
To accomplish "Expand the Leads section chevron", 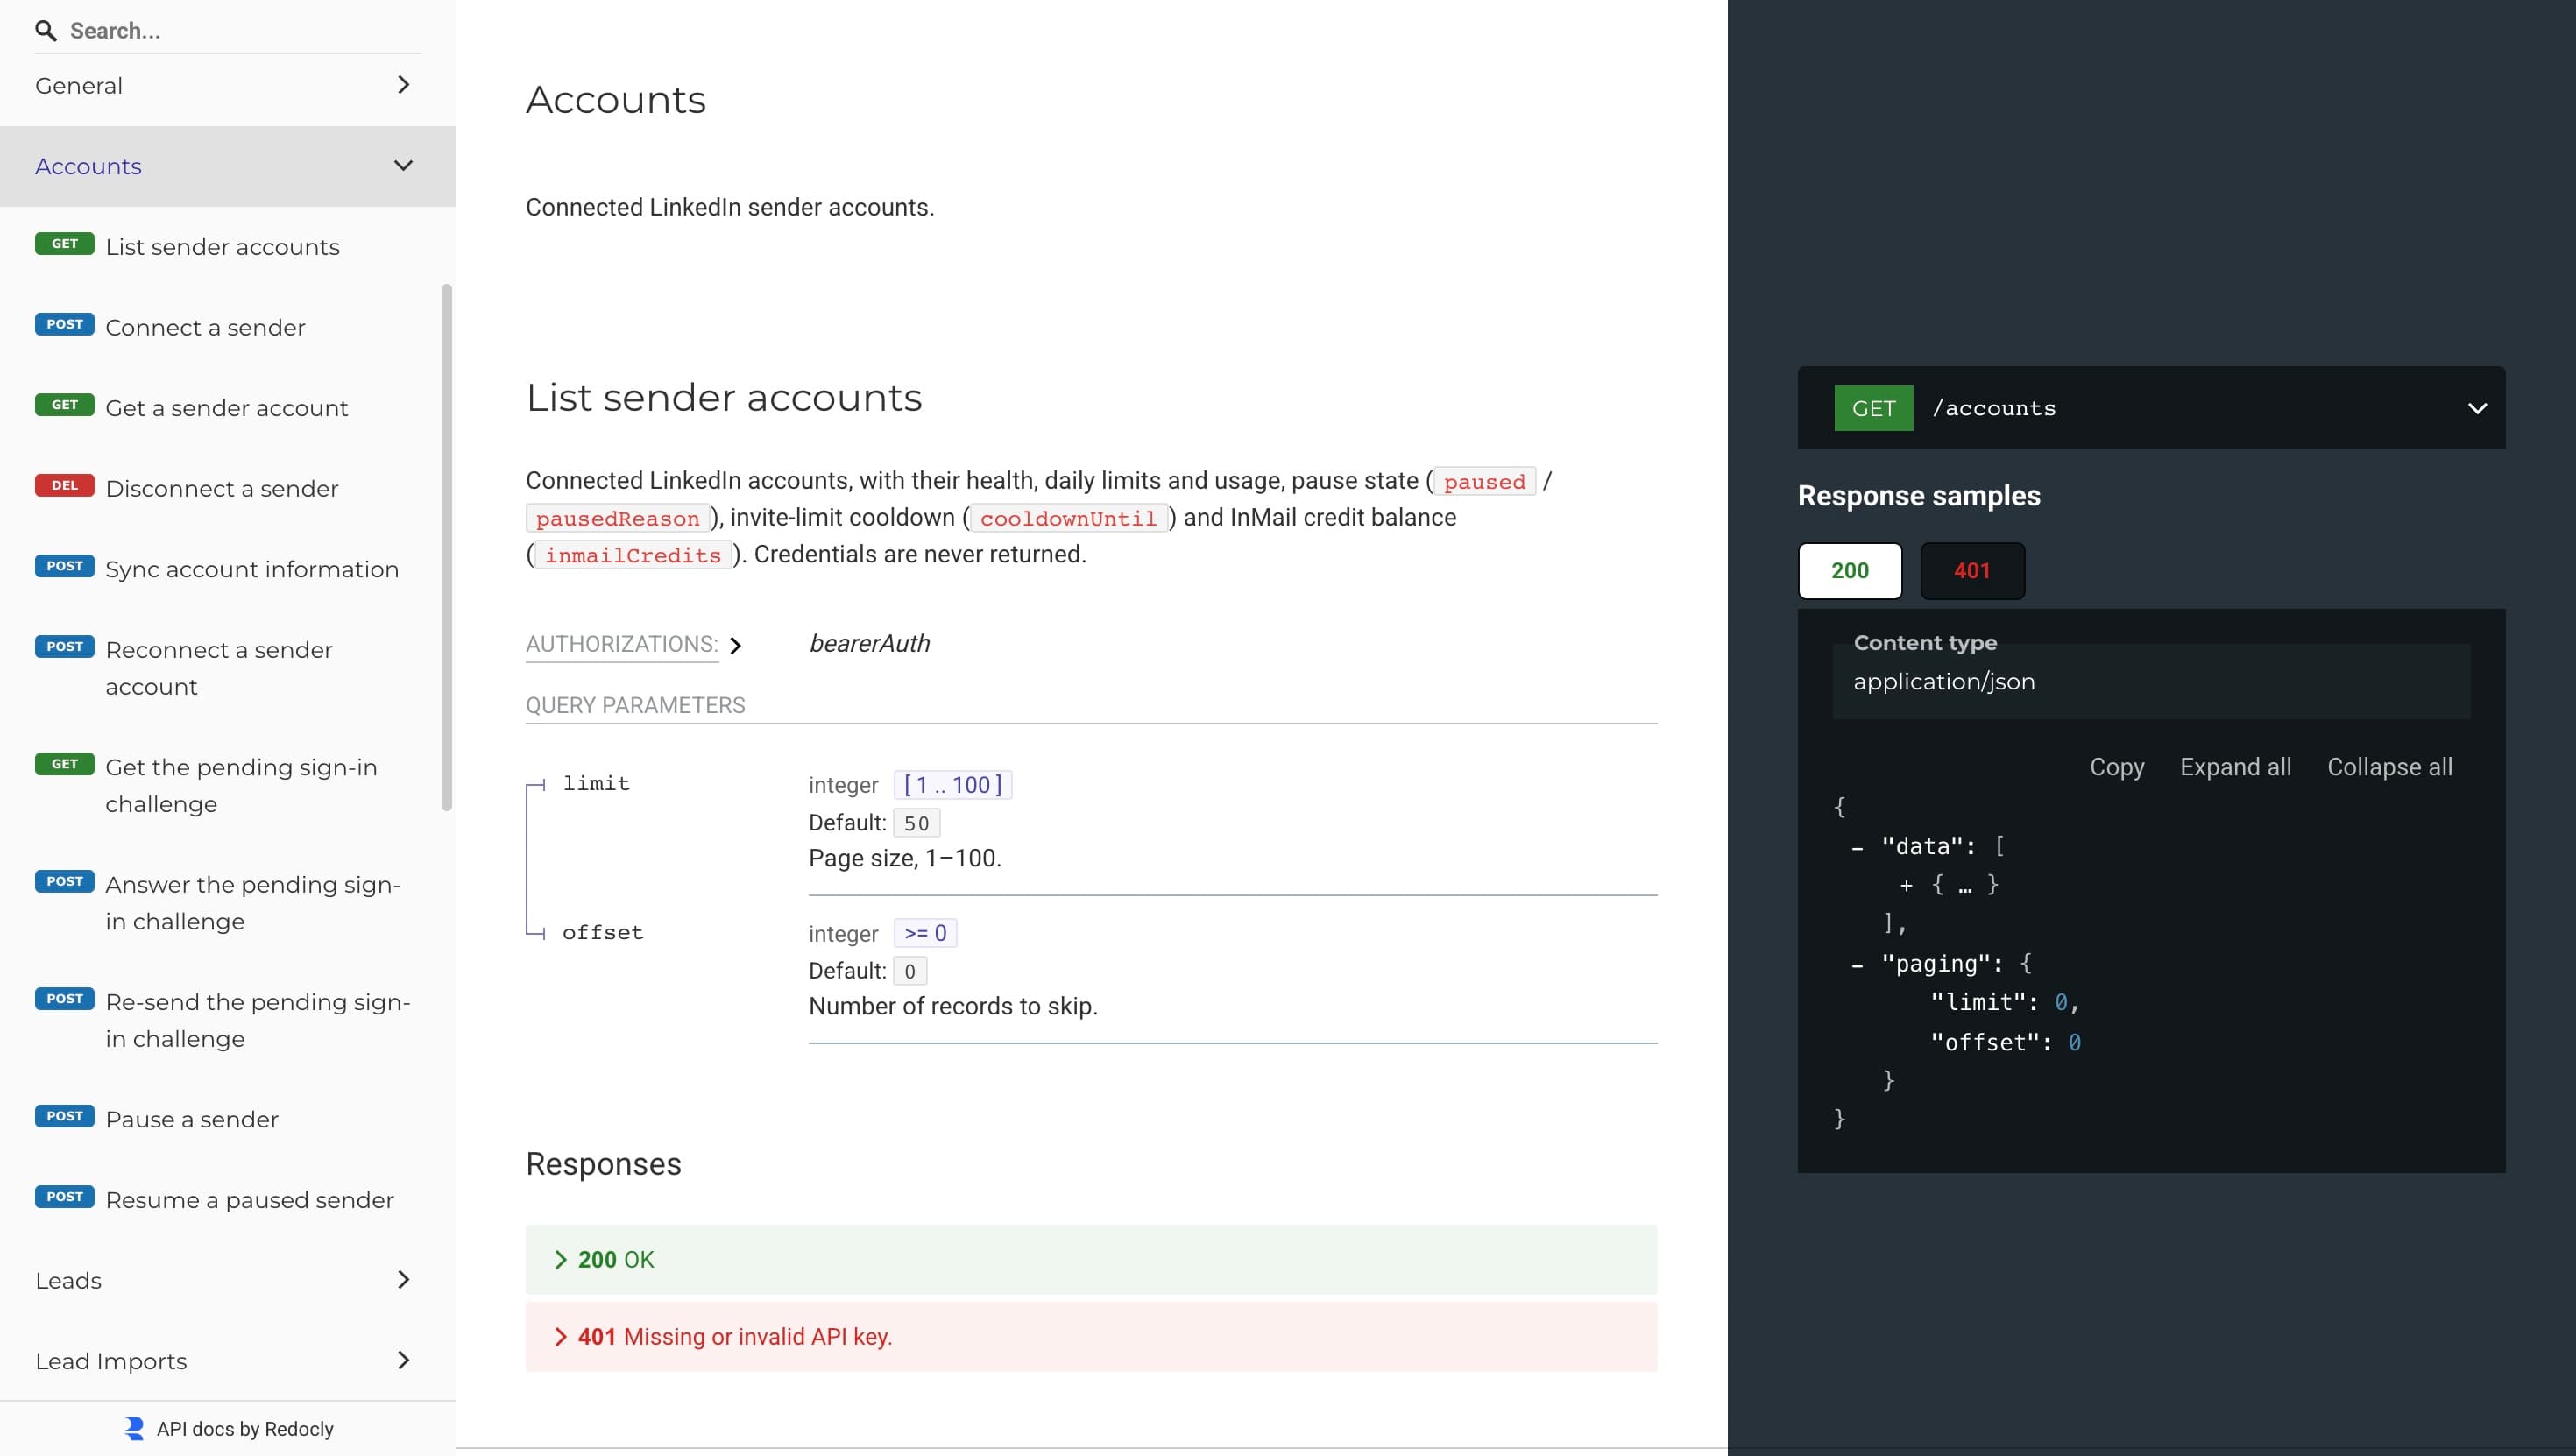I will [403, 1280].
